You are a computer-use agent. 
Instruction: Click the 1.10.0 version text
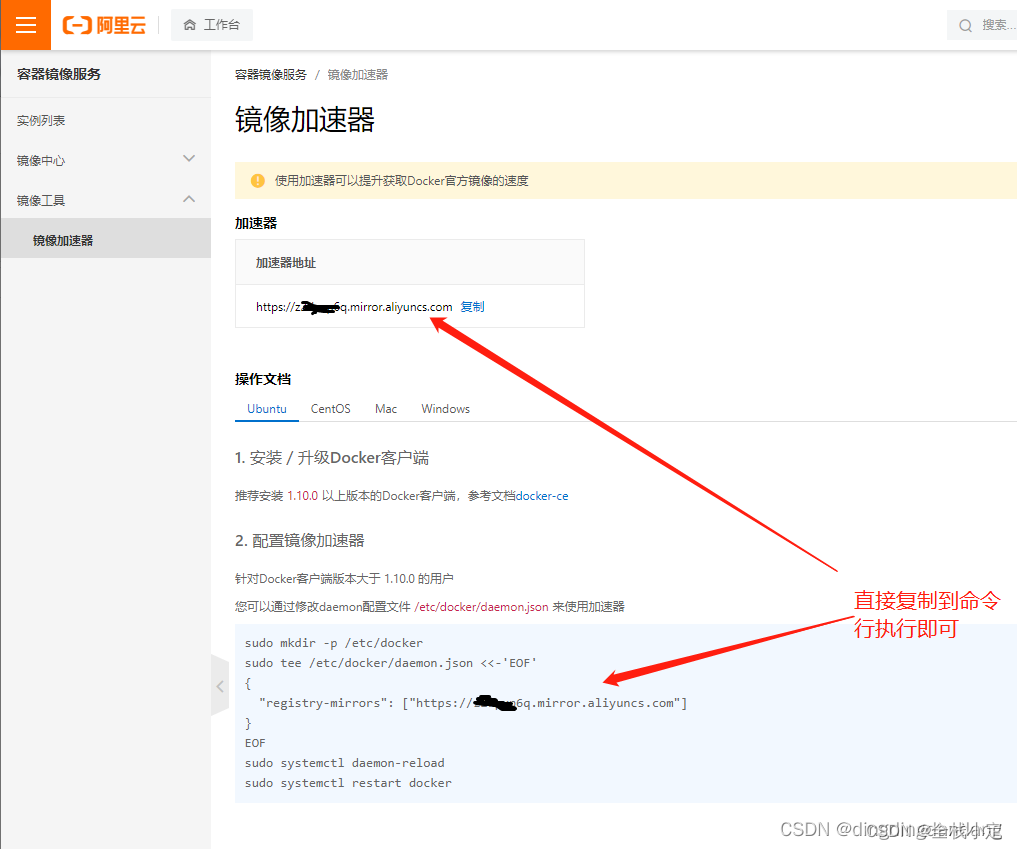point(302,496)
